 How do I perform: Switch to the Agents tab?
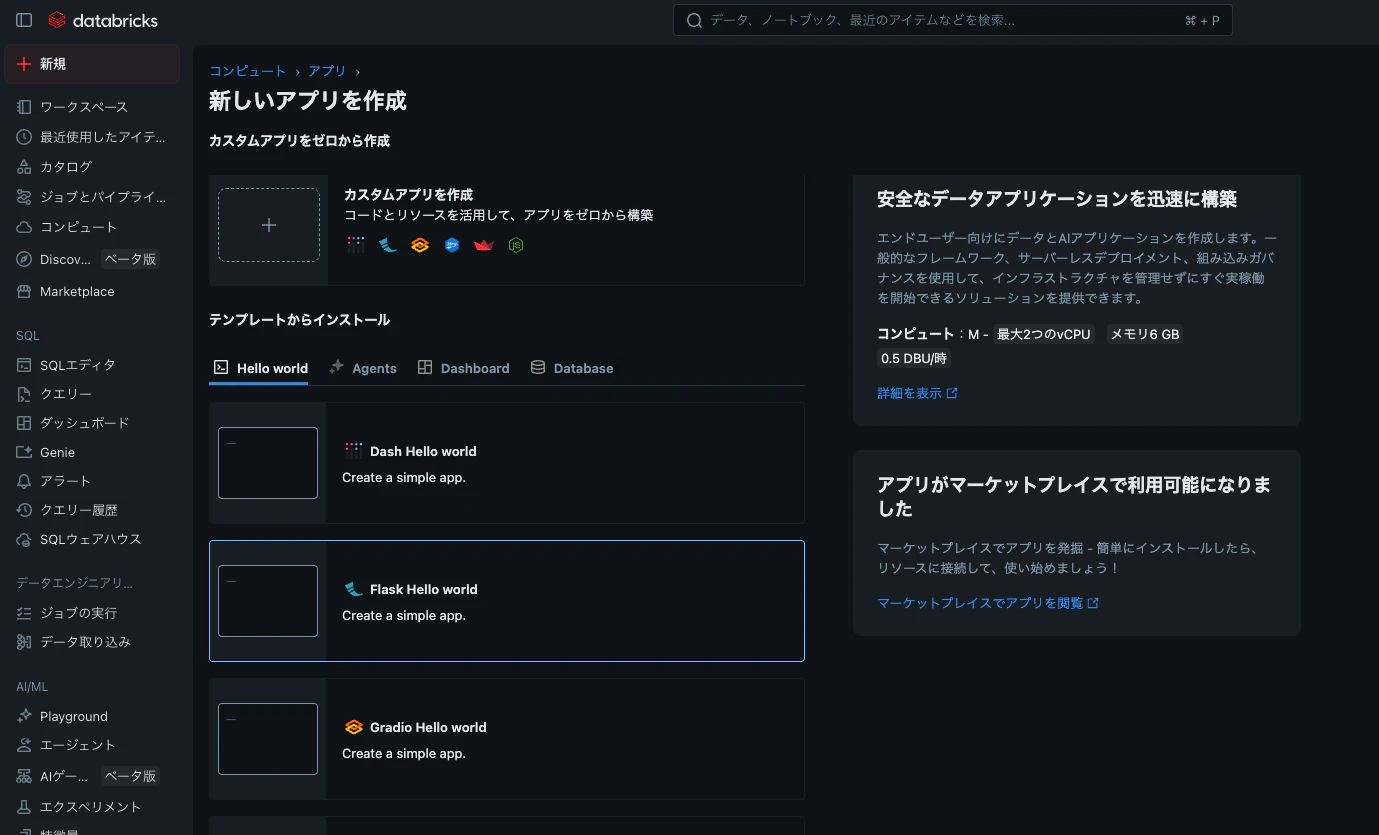click(363, 368)
